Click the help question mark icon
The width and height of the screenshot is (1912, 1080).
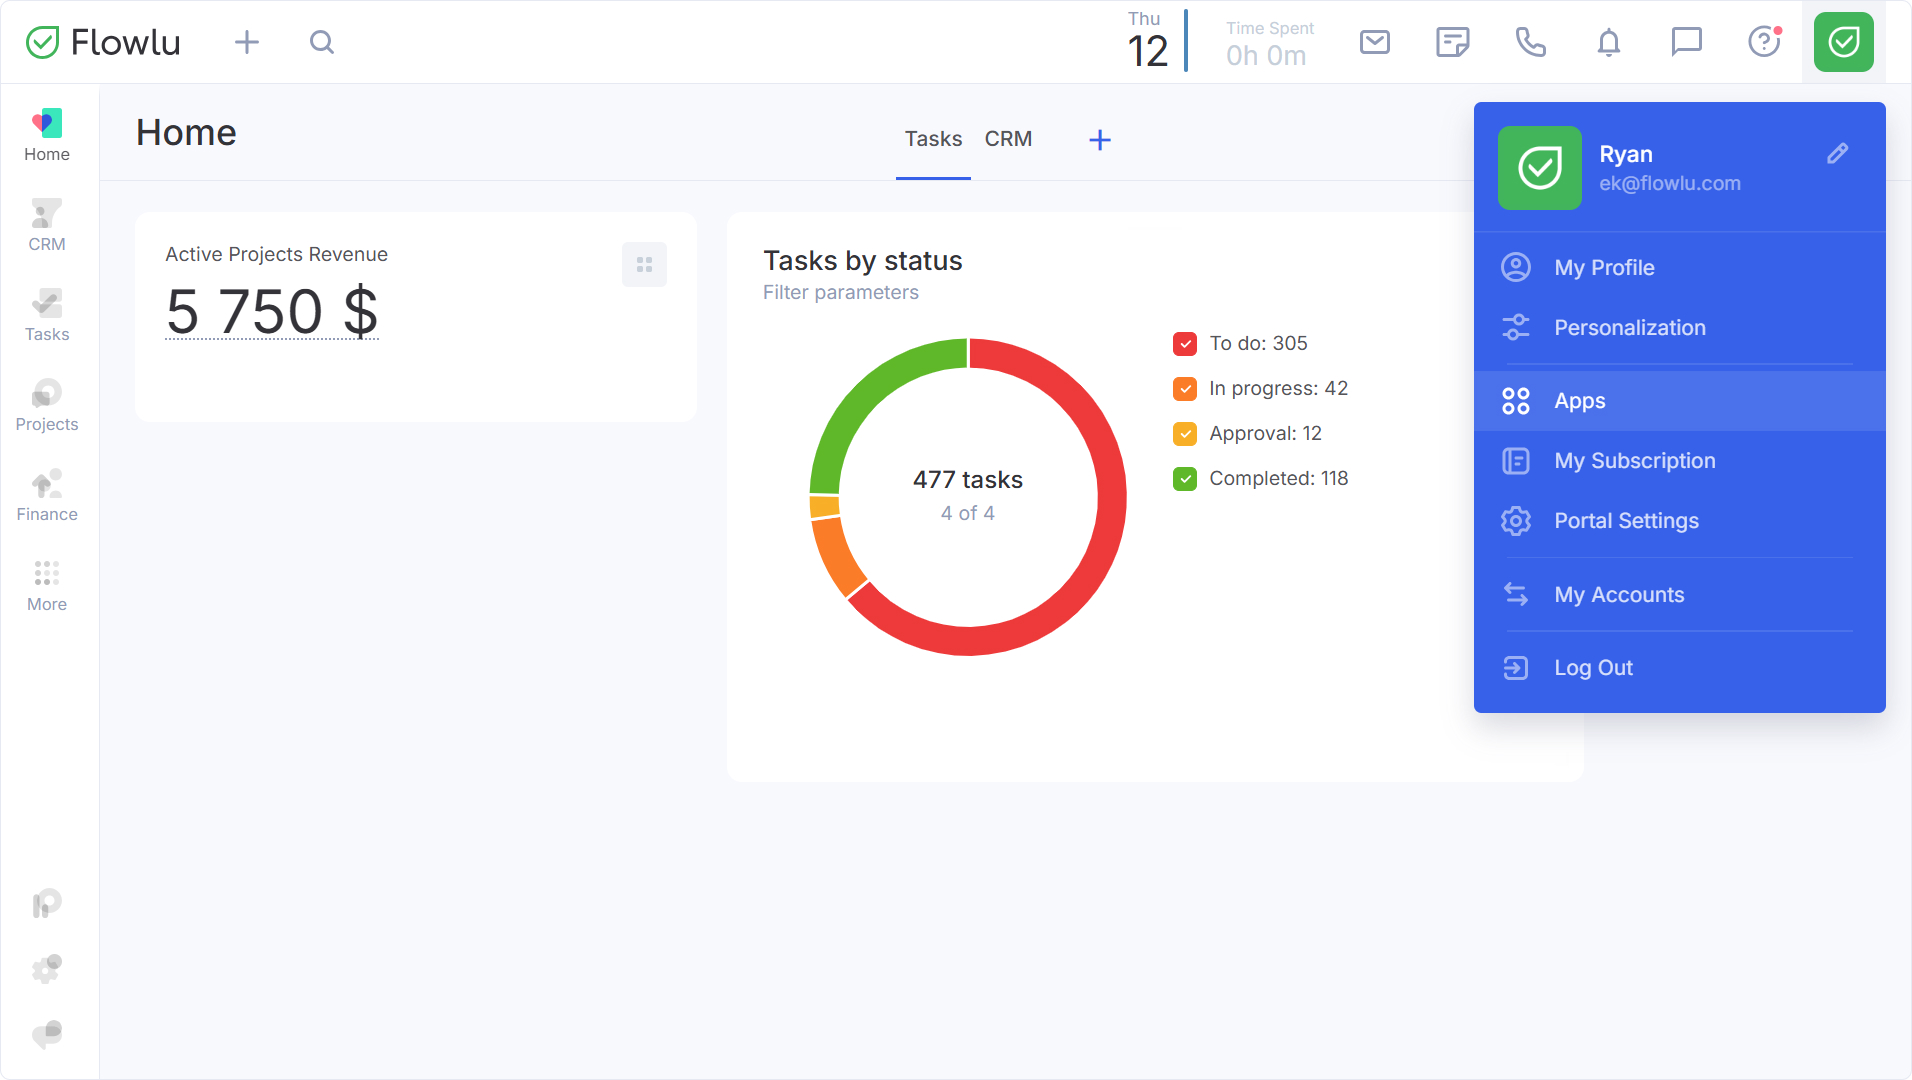click(1764, 42)
